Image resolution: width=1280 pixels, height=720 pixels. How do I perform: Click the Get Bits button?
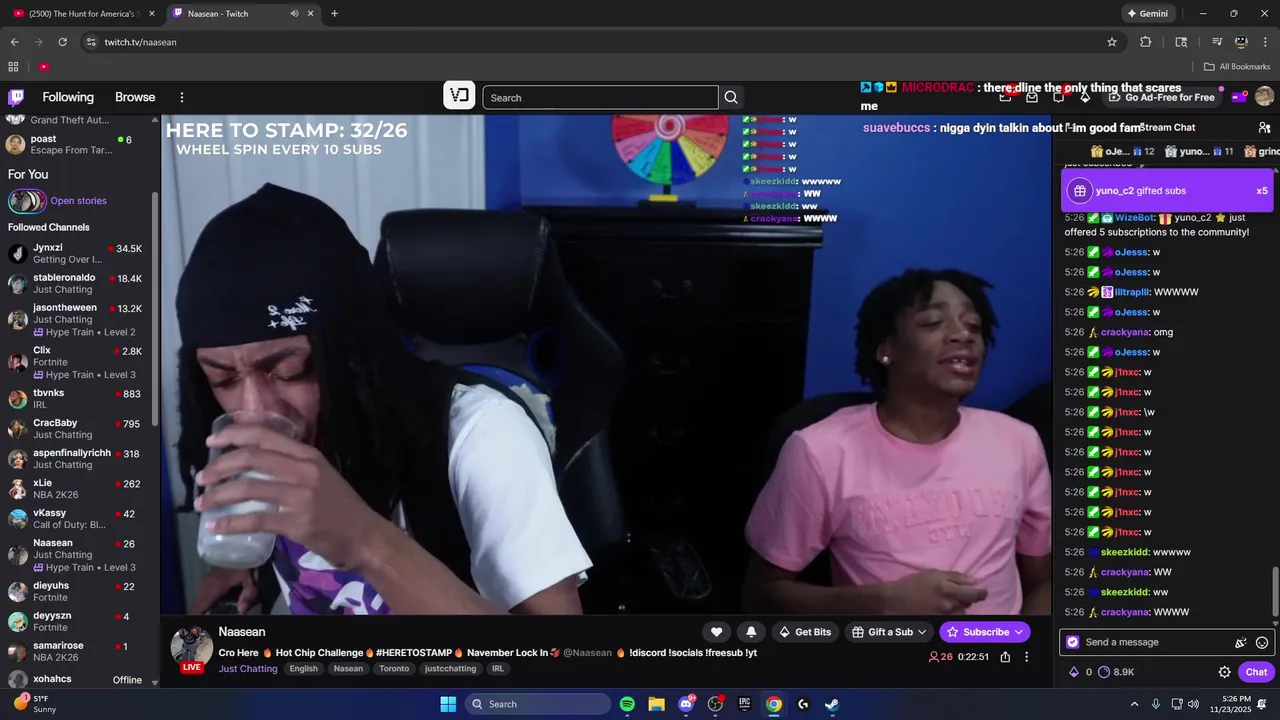point(805,632)
